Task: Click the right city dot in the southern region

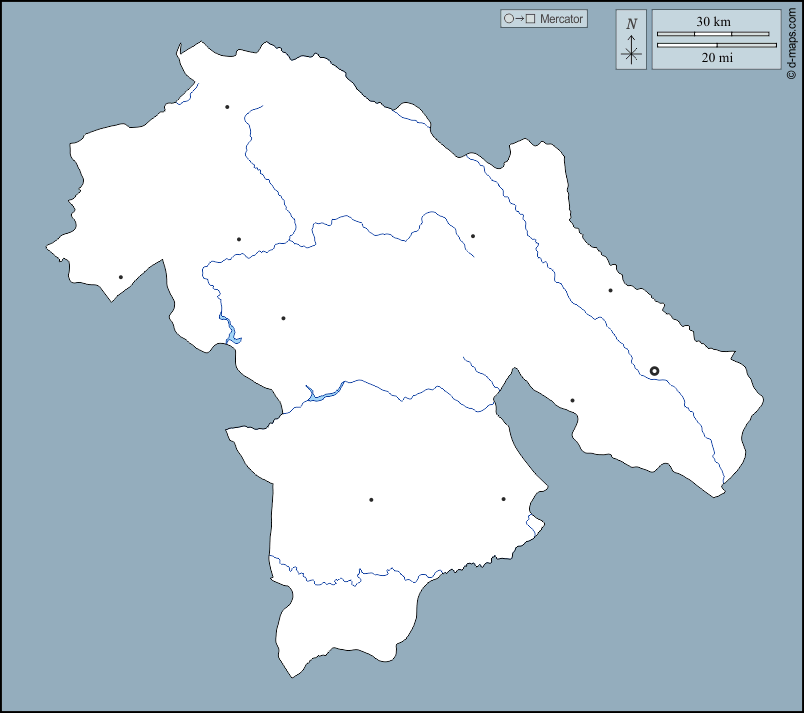Action: point(503,499)
